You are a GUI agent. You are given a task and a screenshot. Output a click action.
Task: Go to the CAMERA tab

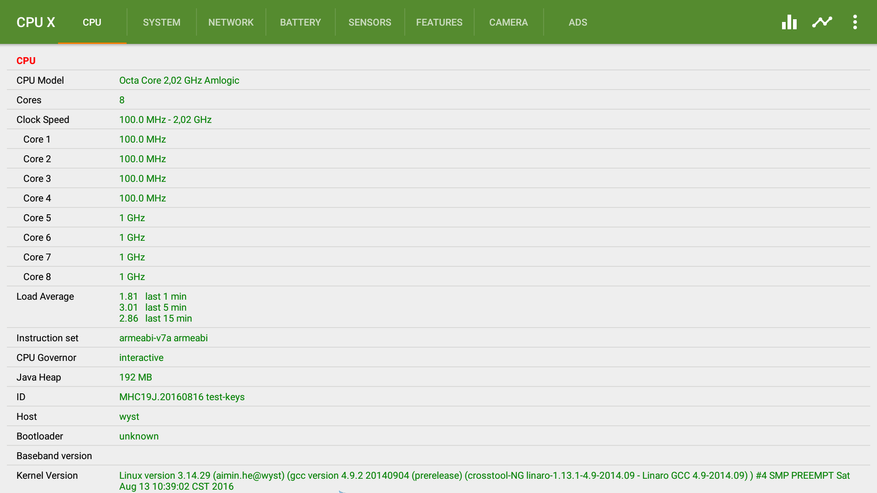click(x=508, y=22)
